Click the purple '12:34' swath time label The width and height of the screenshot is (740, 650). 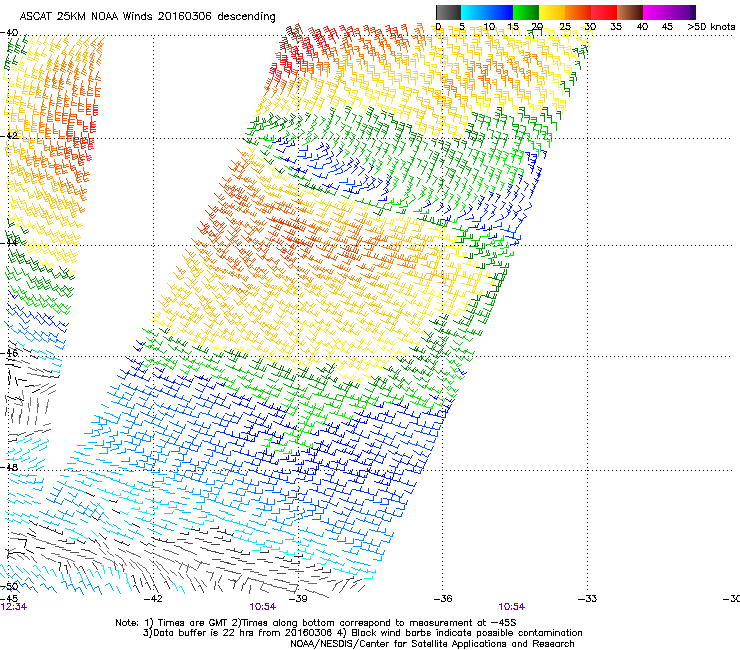pyautogui.click(x=14, y=607)
